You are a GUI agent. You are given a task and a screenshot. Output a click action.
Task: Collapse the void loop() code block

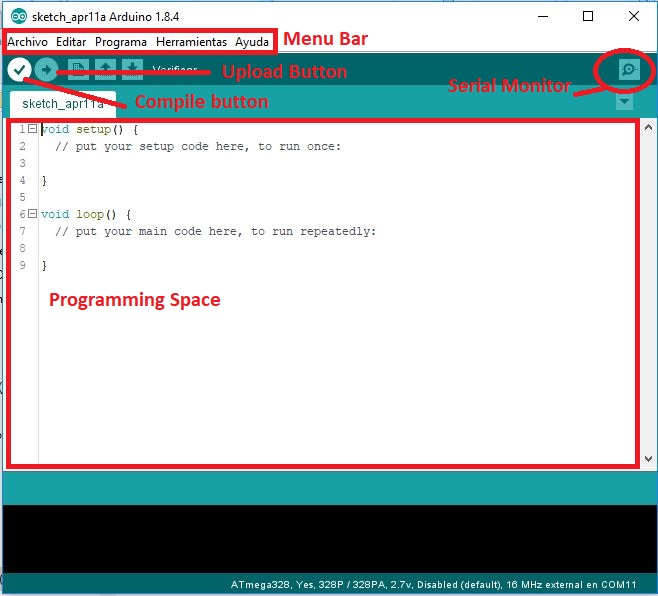32,214
